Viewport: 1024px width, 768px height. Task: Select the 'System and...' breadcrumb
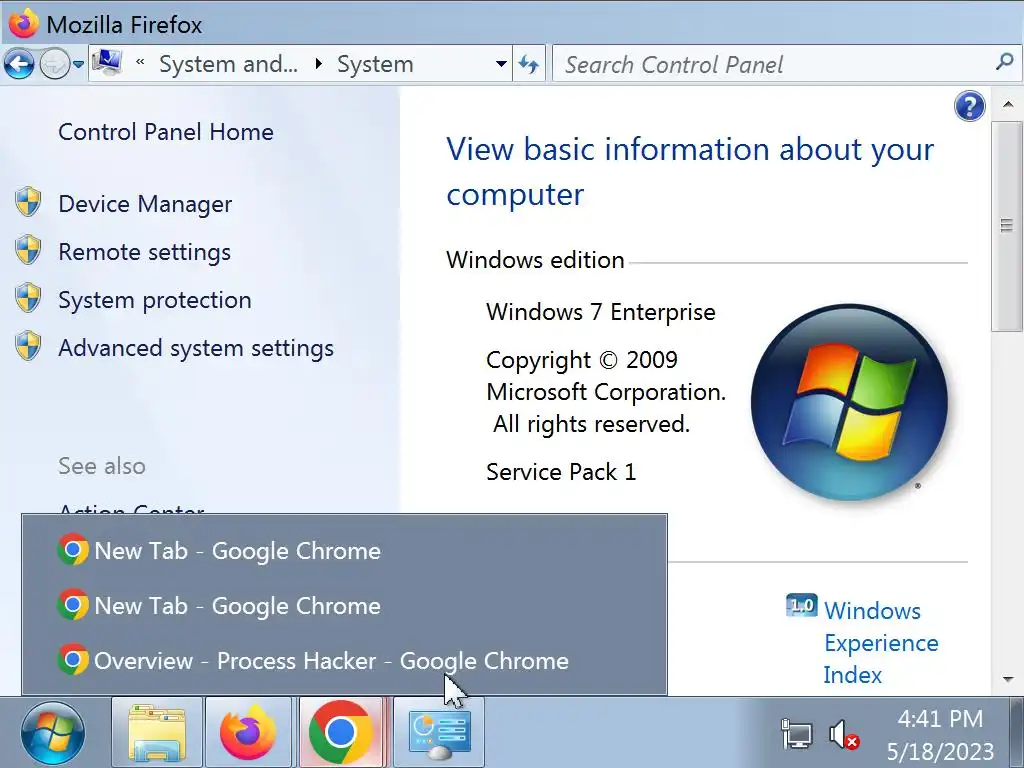coord(229,64)
